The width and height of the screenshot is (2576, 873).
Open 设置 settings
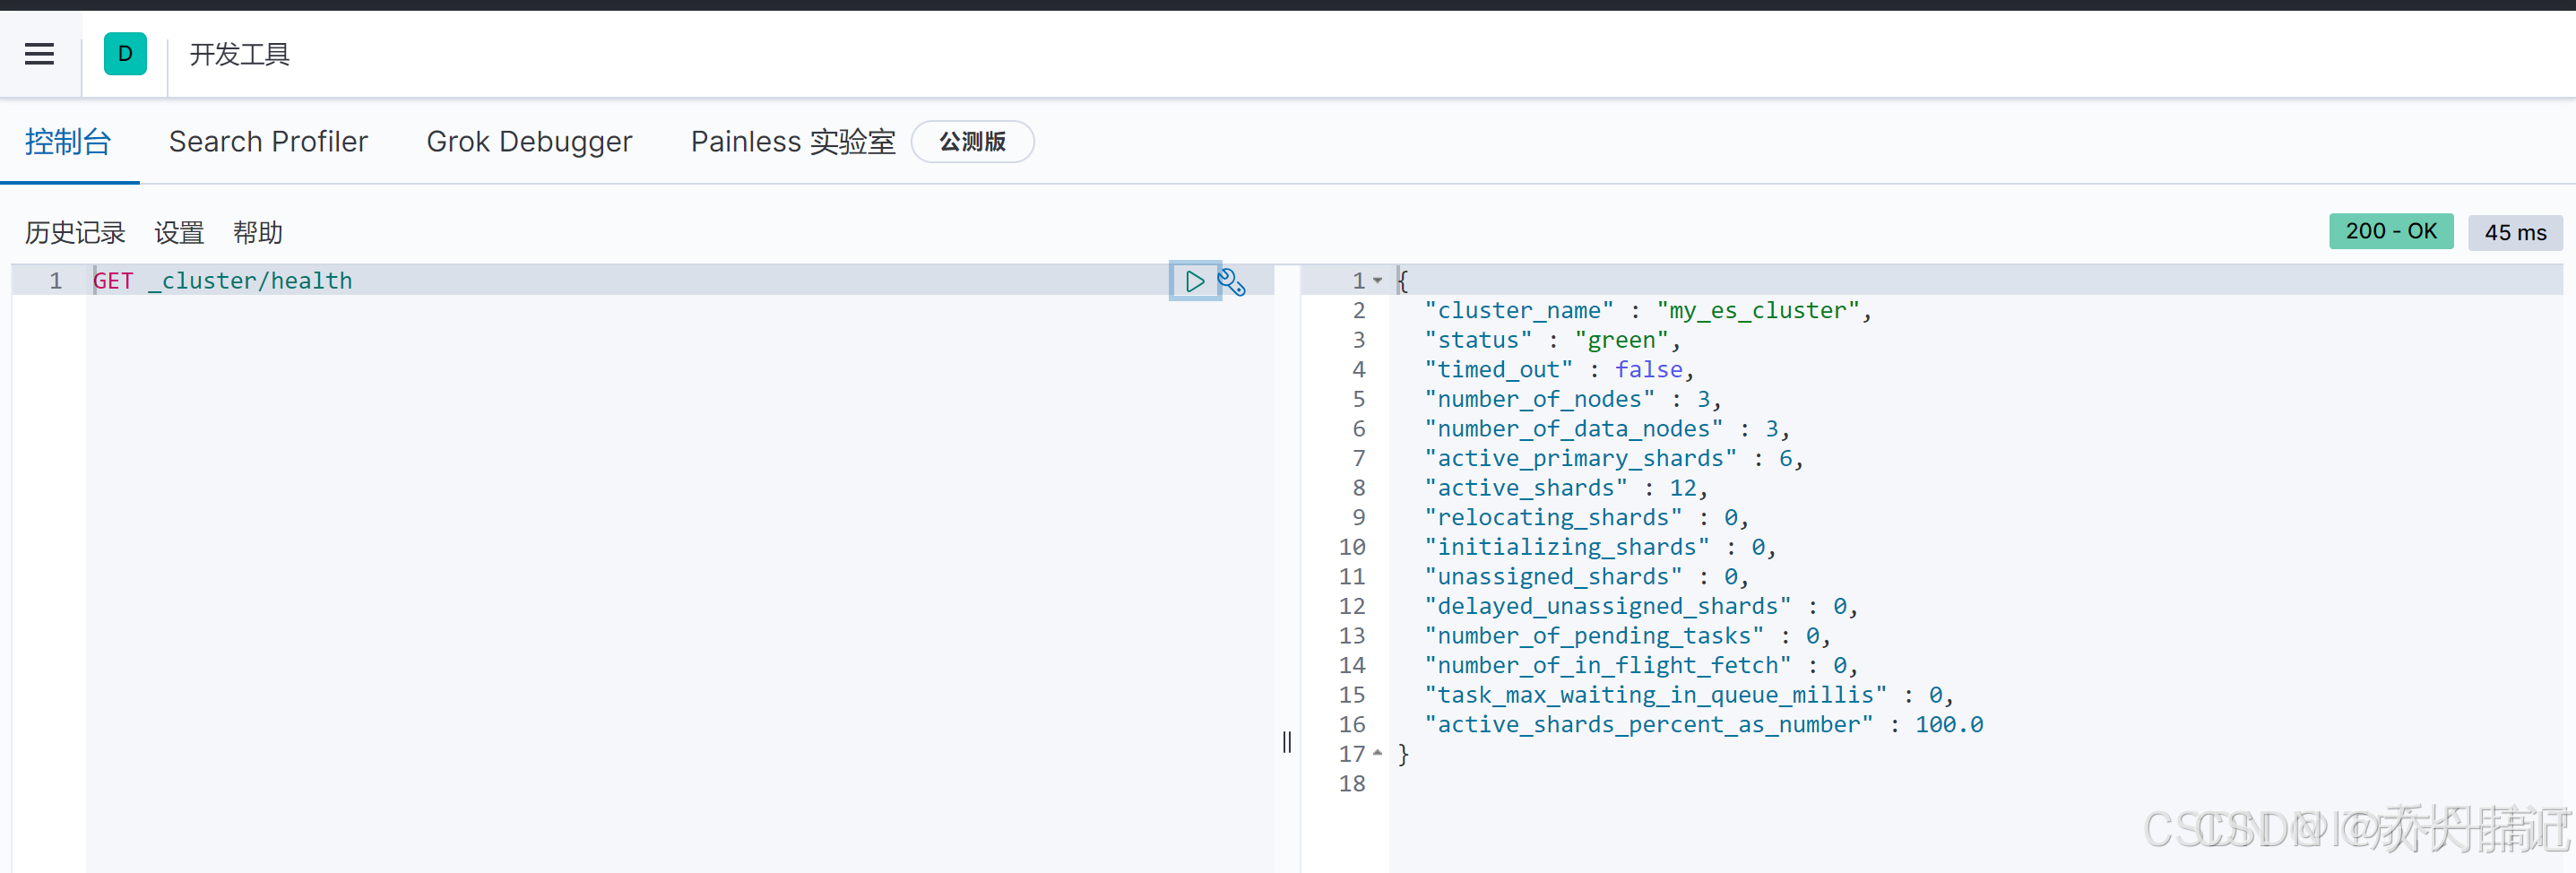click(179, 233)
